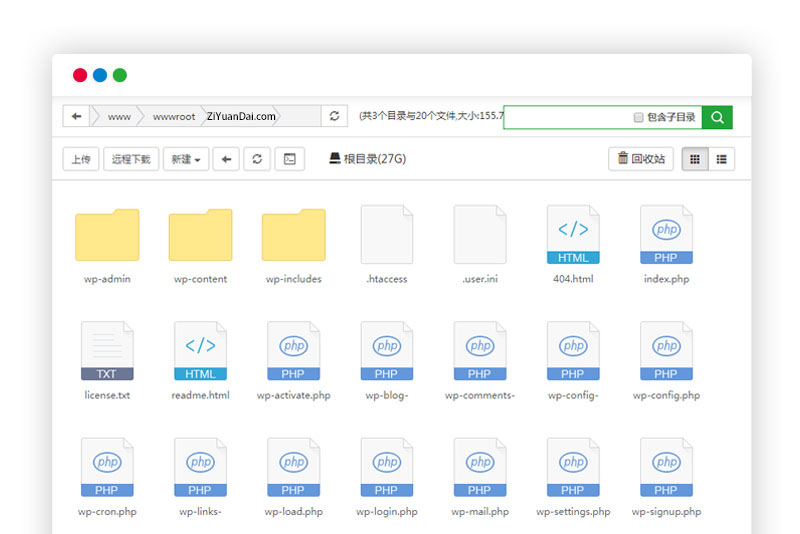Select the wp-mail.php file icon

point(480,467)
